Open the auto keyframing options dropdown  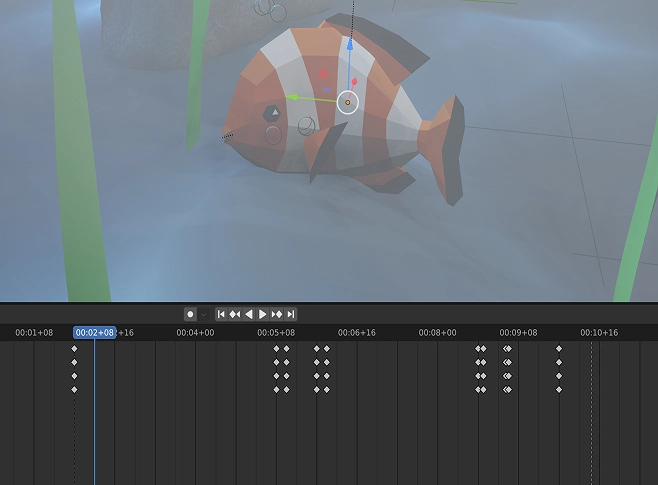(204, 314)
